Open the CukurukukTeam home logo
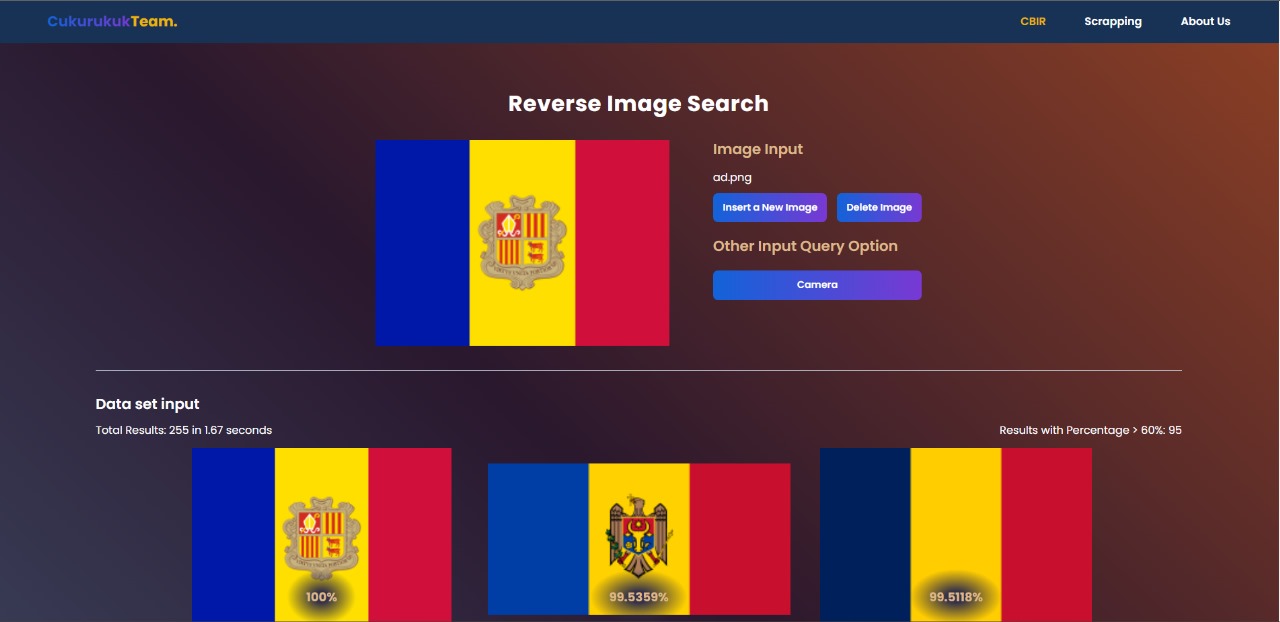This screenshot has height=622, width=1280. (x=112, y=21)
